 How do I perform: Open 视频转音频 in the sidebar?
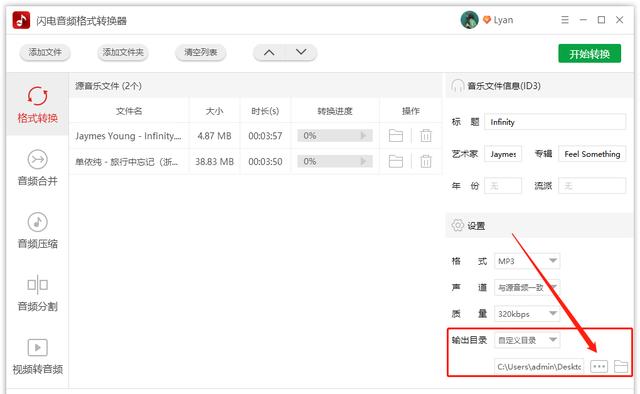[x=38, y=356]
